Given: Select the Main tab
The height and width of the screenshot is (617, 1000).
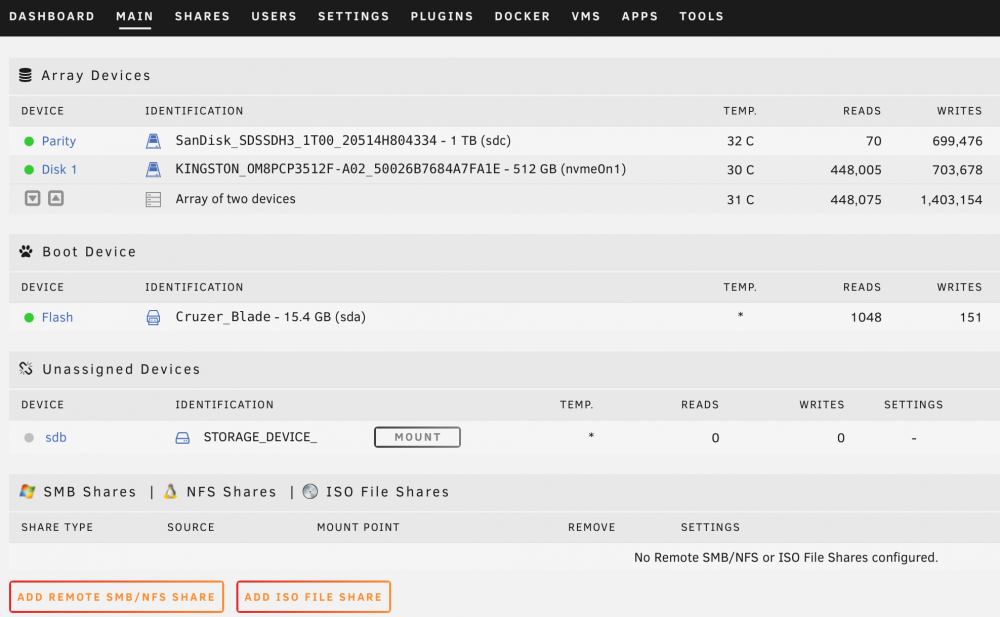Looking at the screenshot, I should tap(135, 16).
